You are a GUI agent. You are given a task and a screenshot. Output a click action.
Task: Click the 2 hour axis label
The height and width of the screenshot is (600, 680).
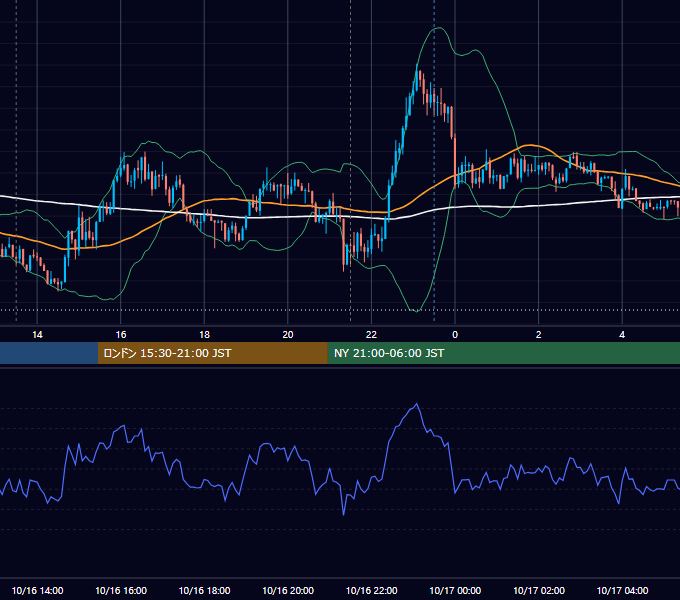point(539,335)
